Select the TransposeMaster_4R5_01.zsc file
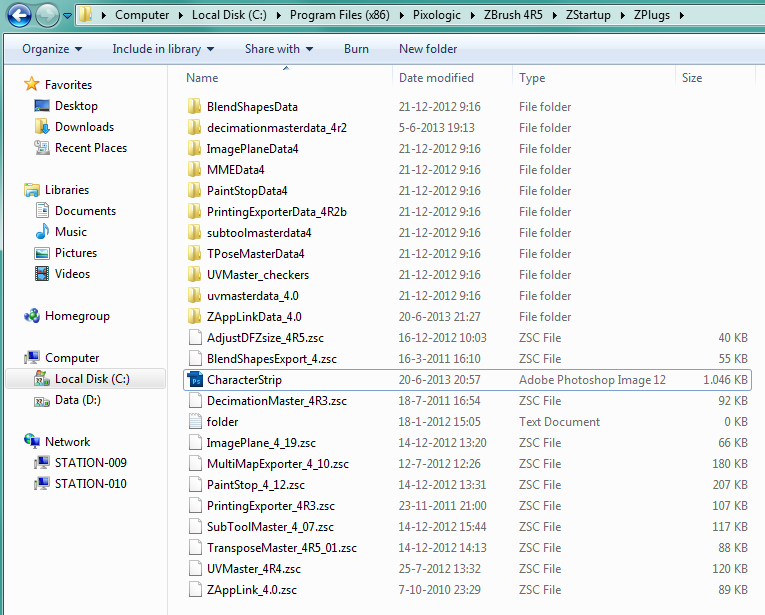This screenshot has height=615, width=765. 281,547
